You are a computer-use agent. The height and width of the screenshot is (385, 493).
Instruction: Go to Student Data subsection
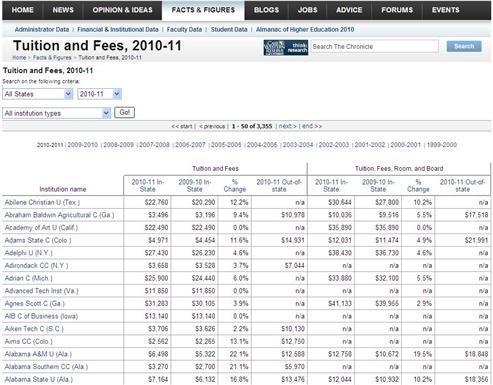point(229,30)
